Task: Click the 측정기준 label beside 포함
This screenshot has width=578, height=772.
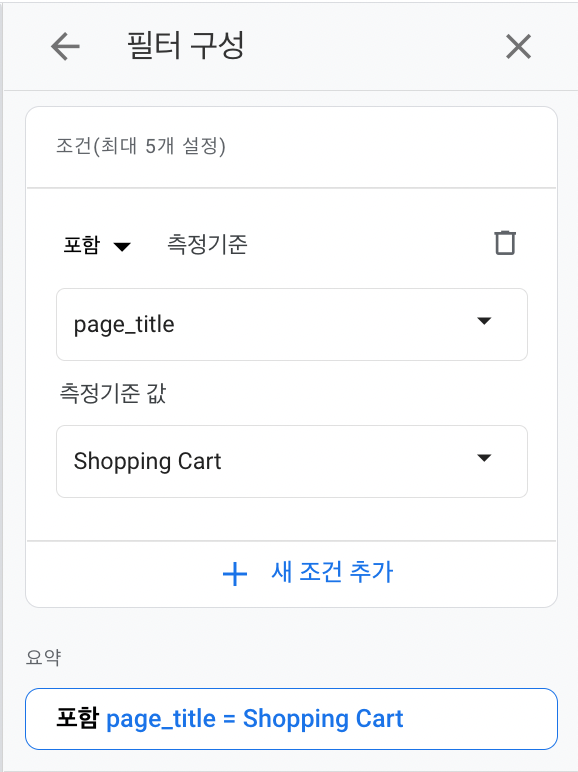Action: pos(207,244)
